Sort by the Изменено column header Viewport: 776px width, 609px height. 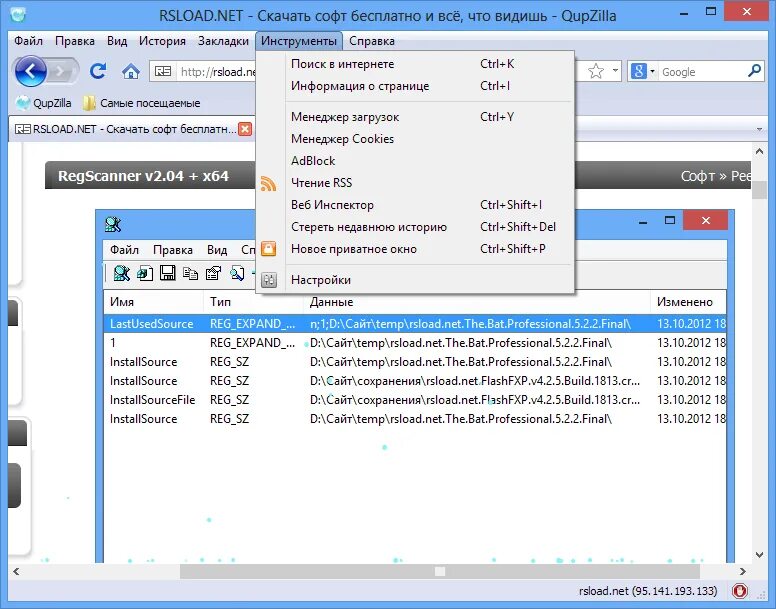click(688, 302)
